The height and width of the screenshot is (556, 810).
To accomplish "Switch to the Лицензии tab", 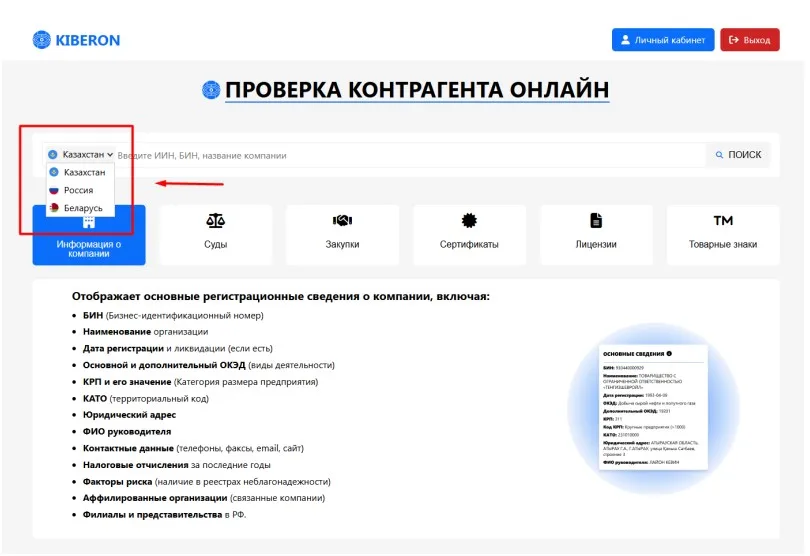I will click(x=596, y=235).
